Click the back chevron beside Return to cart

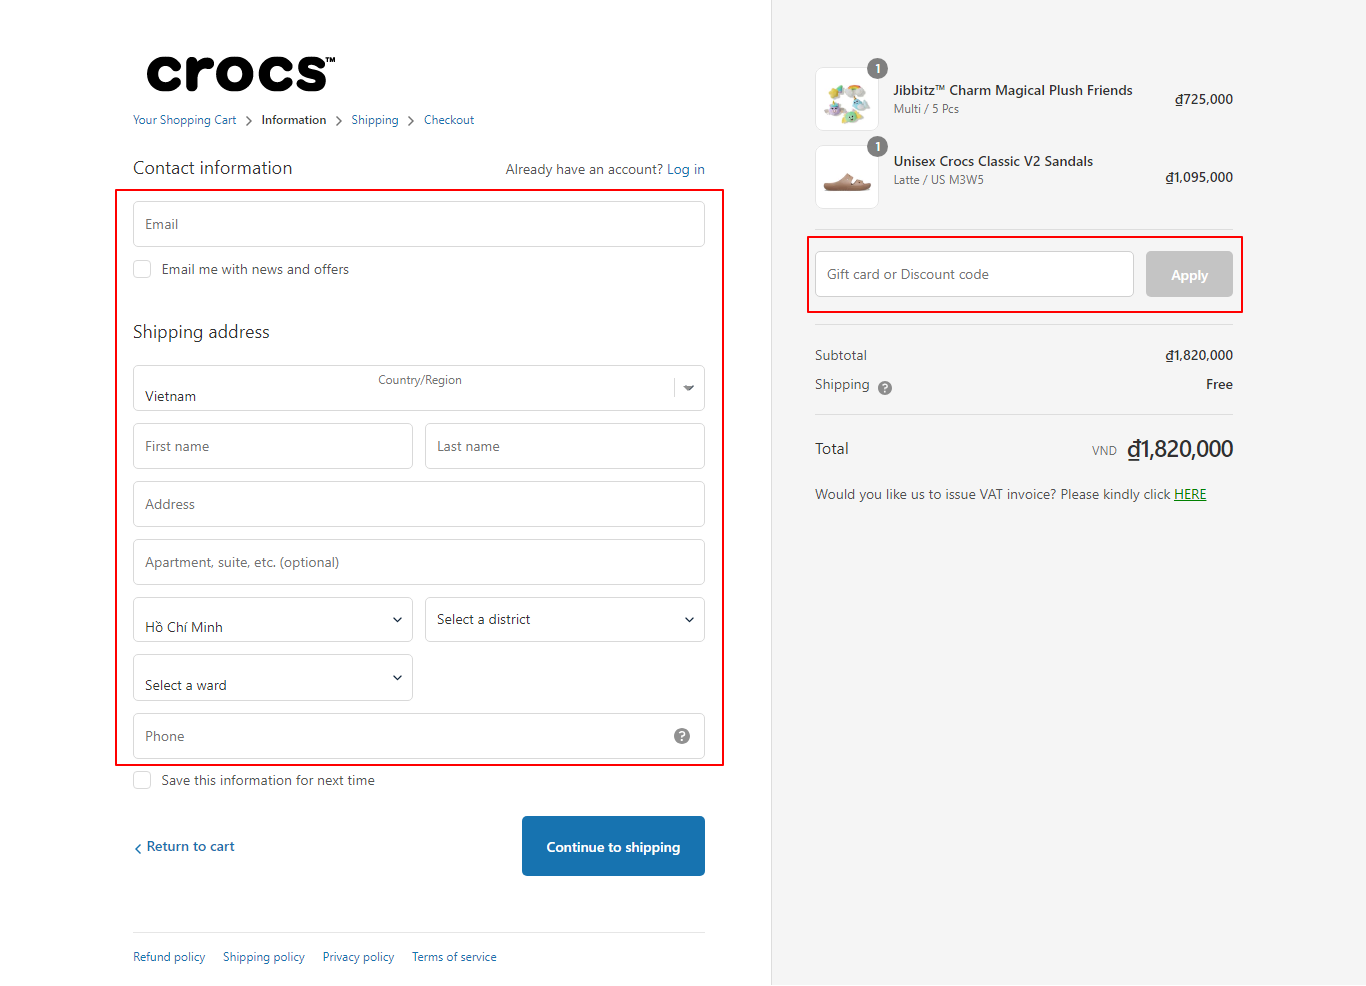pyautogui.click(x=138, y=848)
